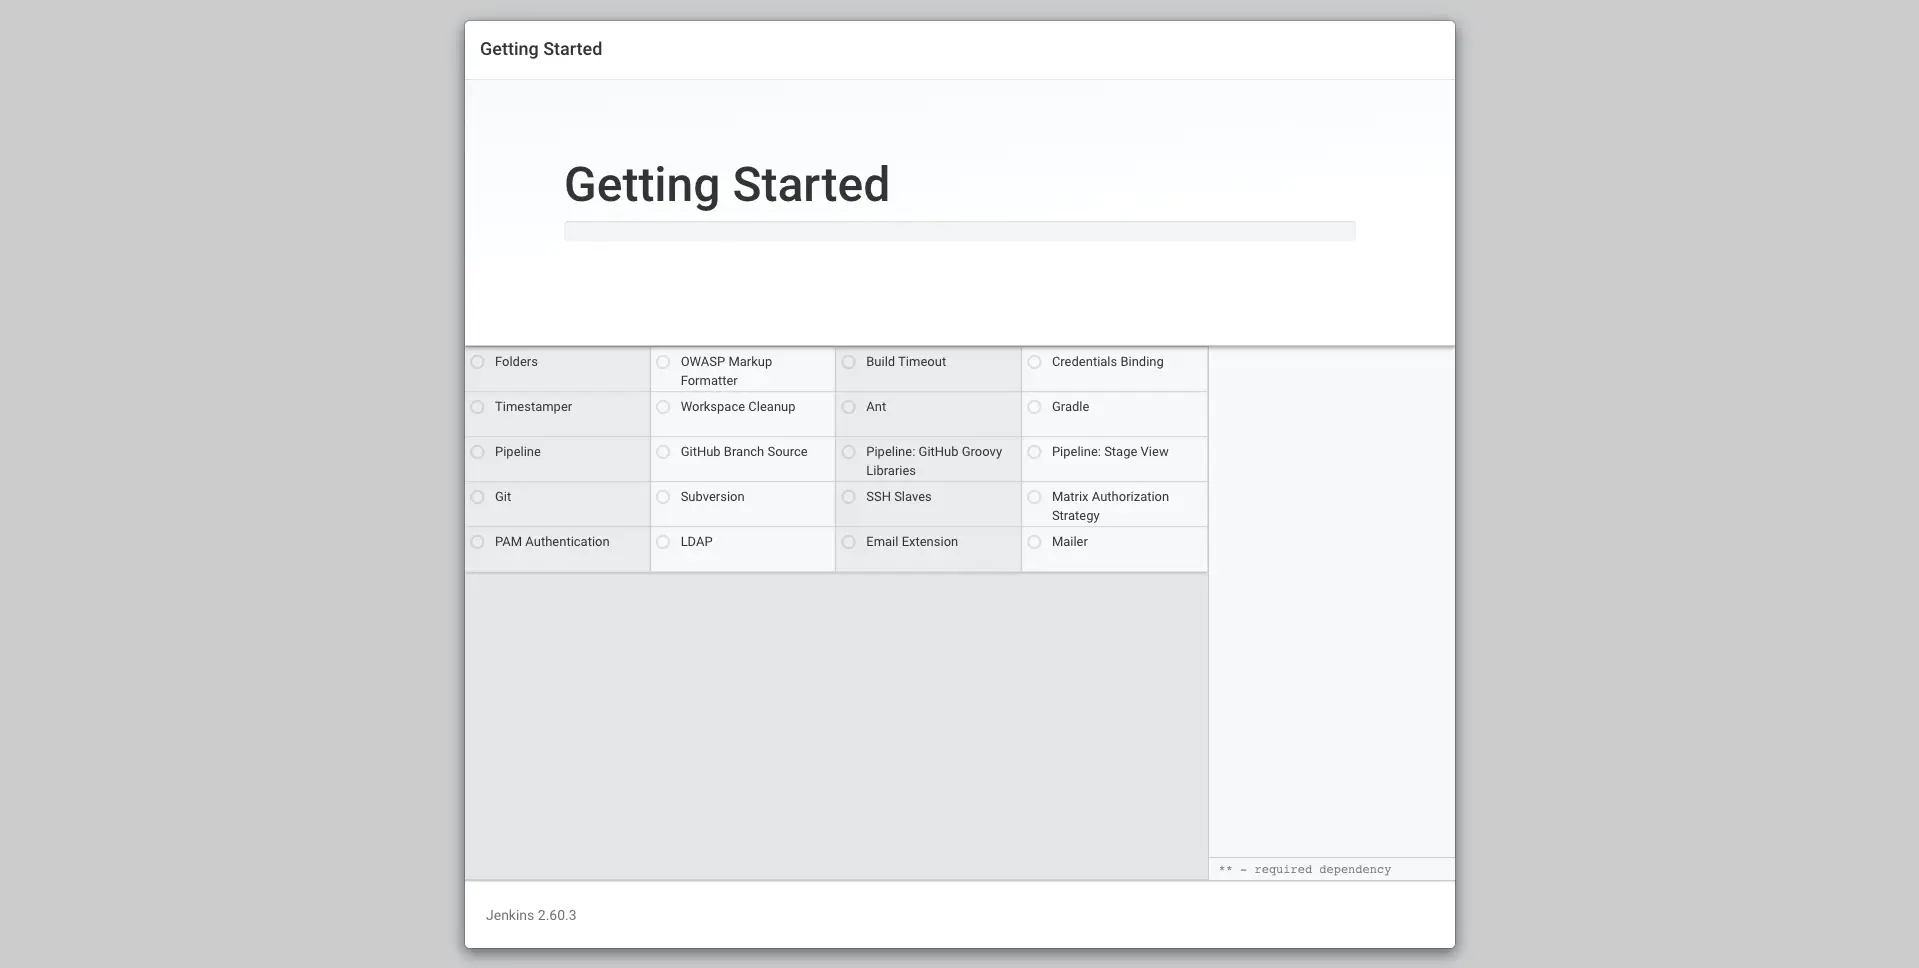1919x968 pixels.
Task: Click the Mailer plugin name
Action: [1070, 542]
